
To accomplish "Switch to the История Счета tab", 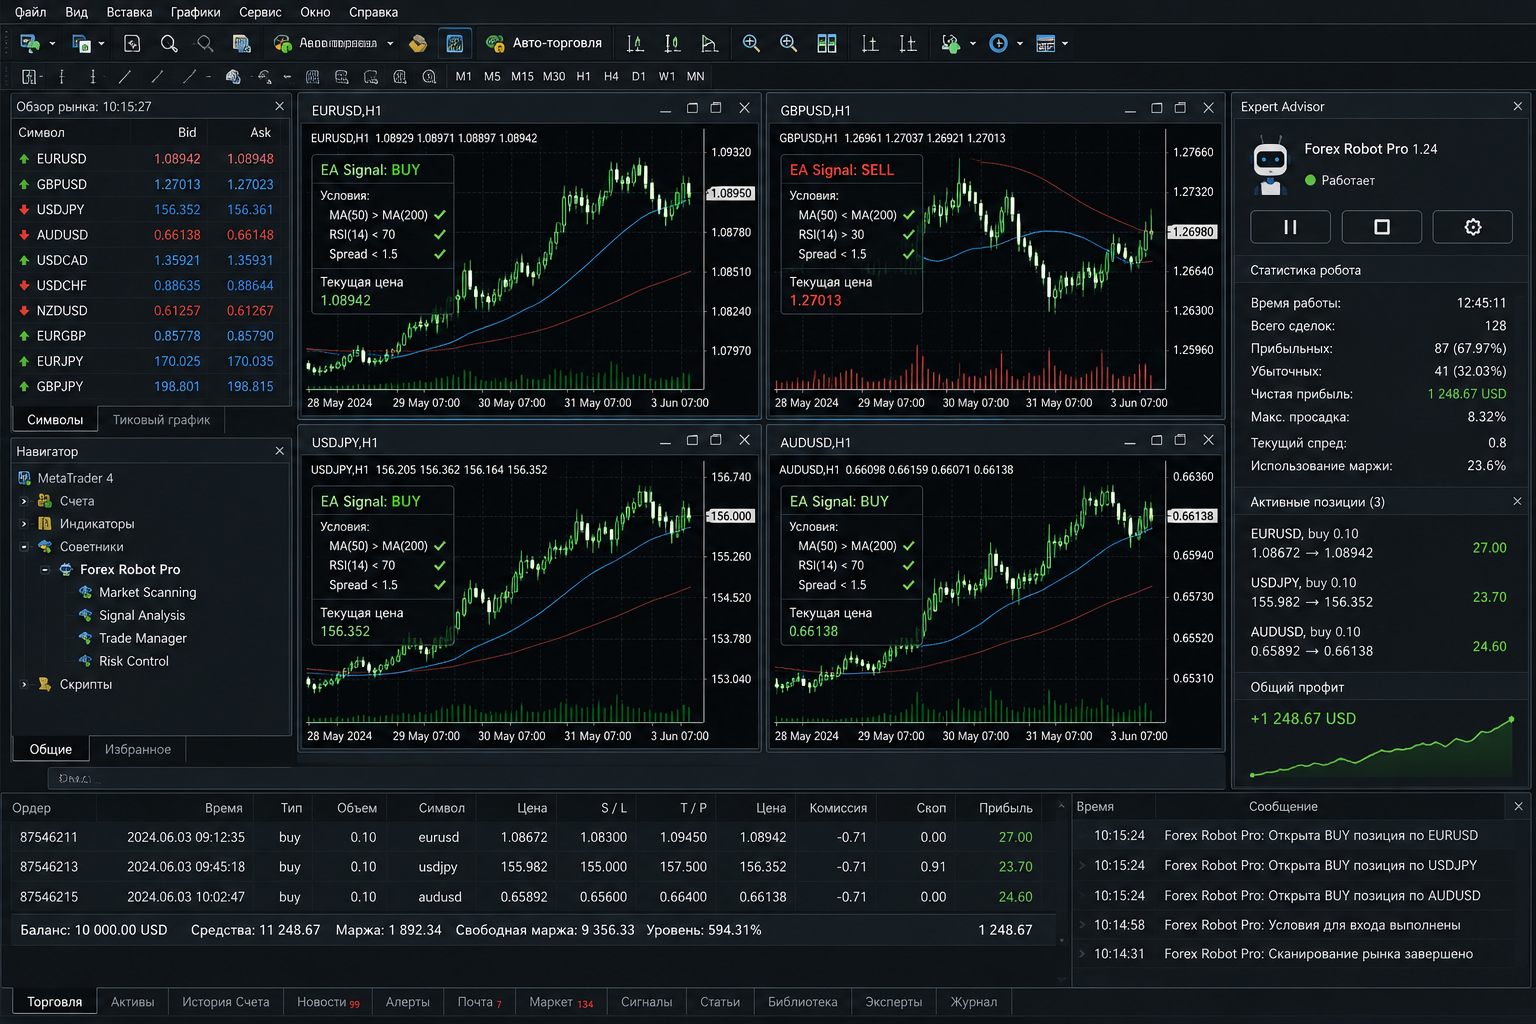I will 225,1001.
